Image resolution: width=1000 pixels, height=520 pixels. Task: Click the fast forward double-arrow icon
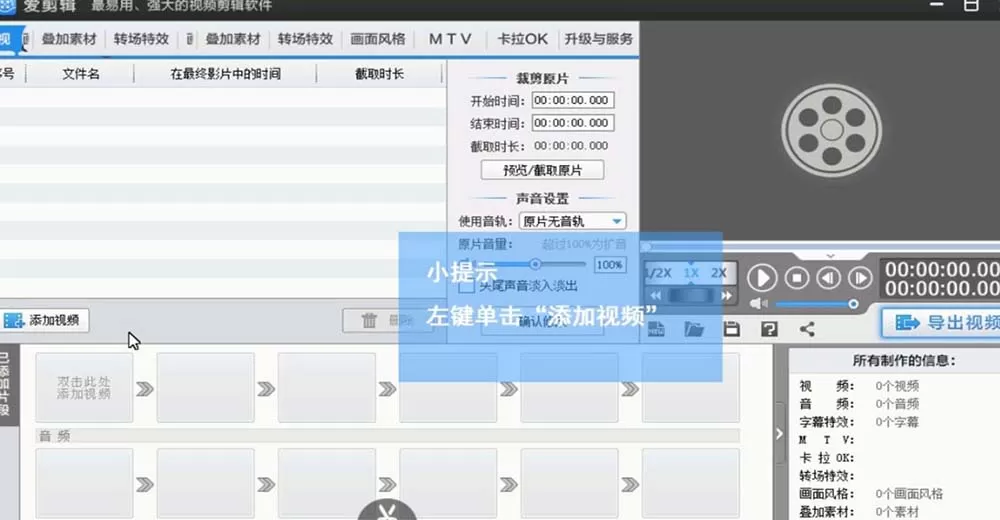(x=726, y=295)
